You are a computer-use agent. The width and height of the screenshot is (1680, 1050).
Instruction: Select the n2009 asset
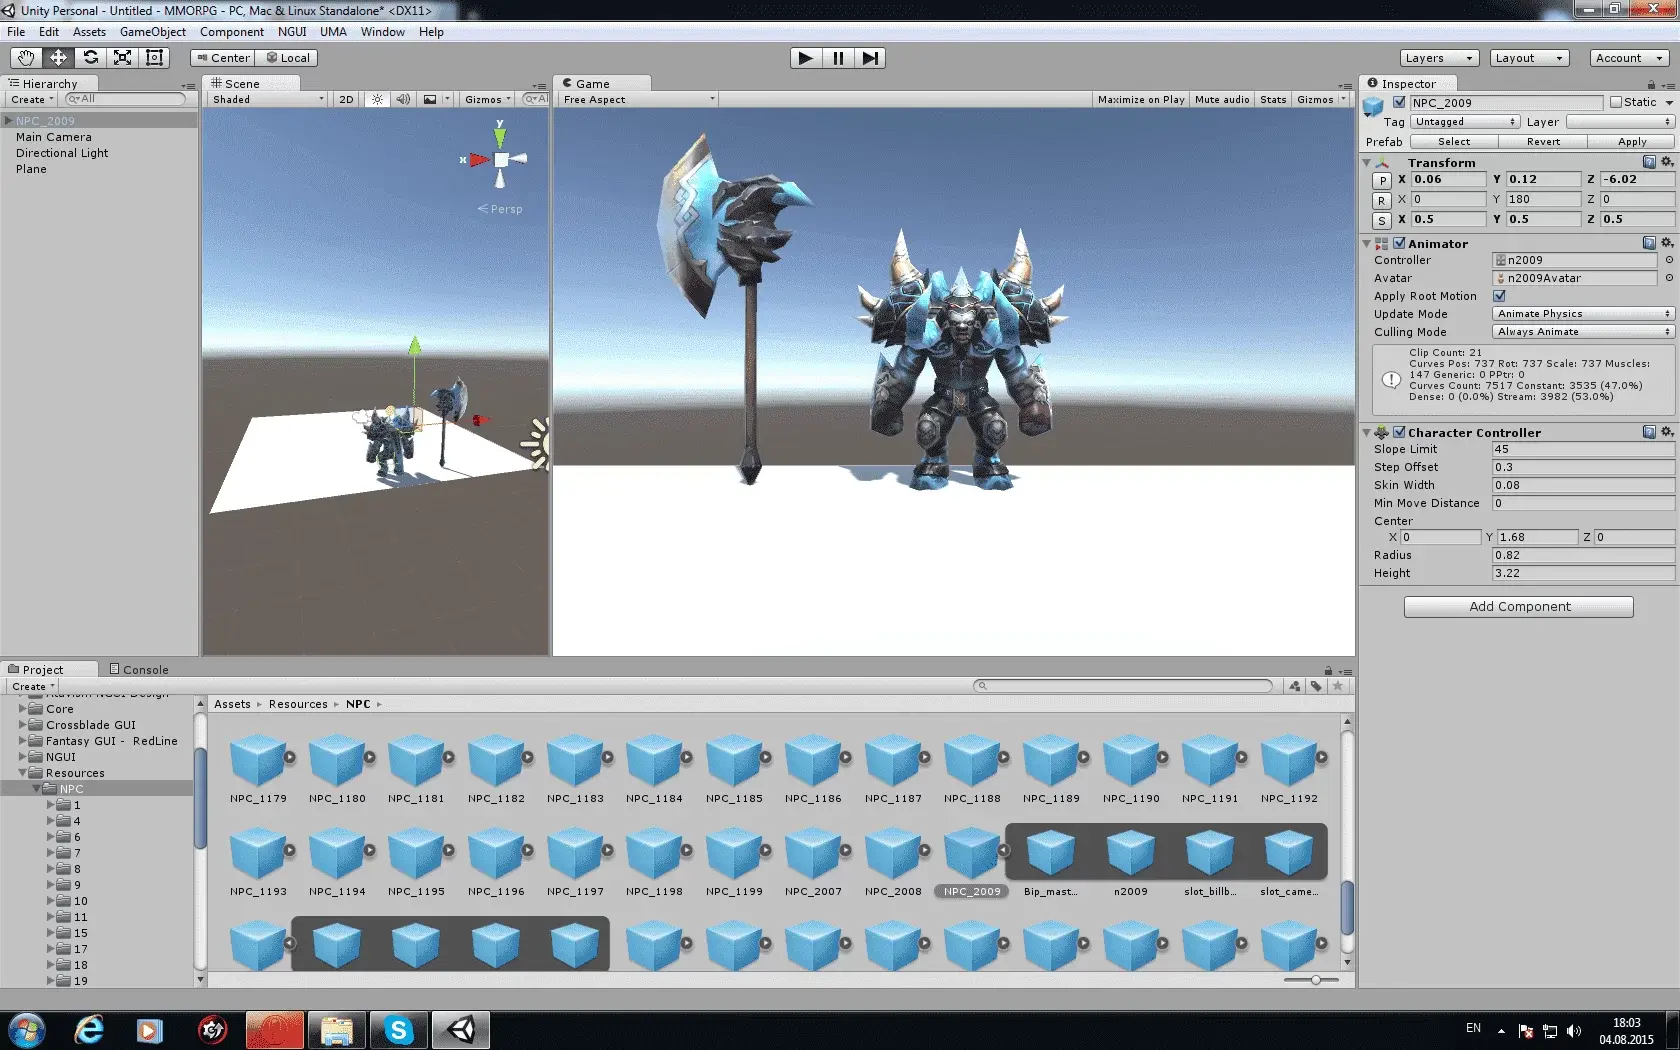[x=1131, y=861]
